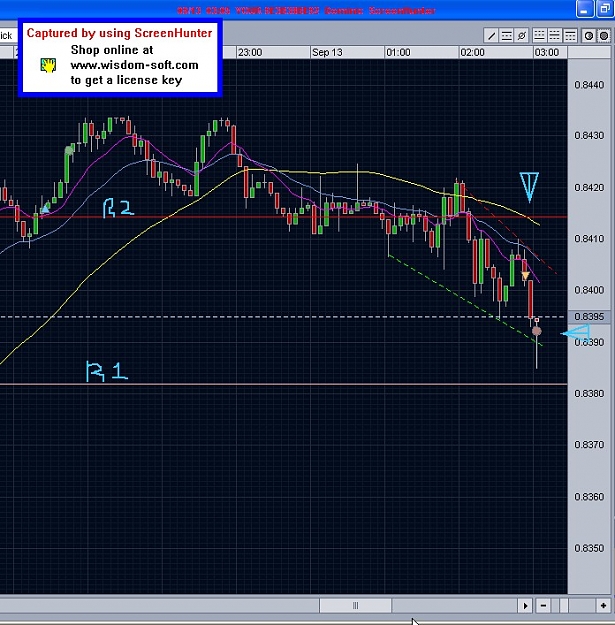This screenshot has width=615, height=625.
Task: Select the solid-dashed-solid lines tool next to the trend line tool
Action: point(507,36)
